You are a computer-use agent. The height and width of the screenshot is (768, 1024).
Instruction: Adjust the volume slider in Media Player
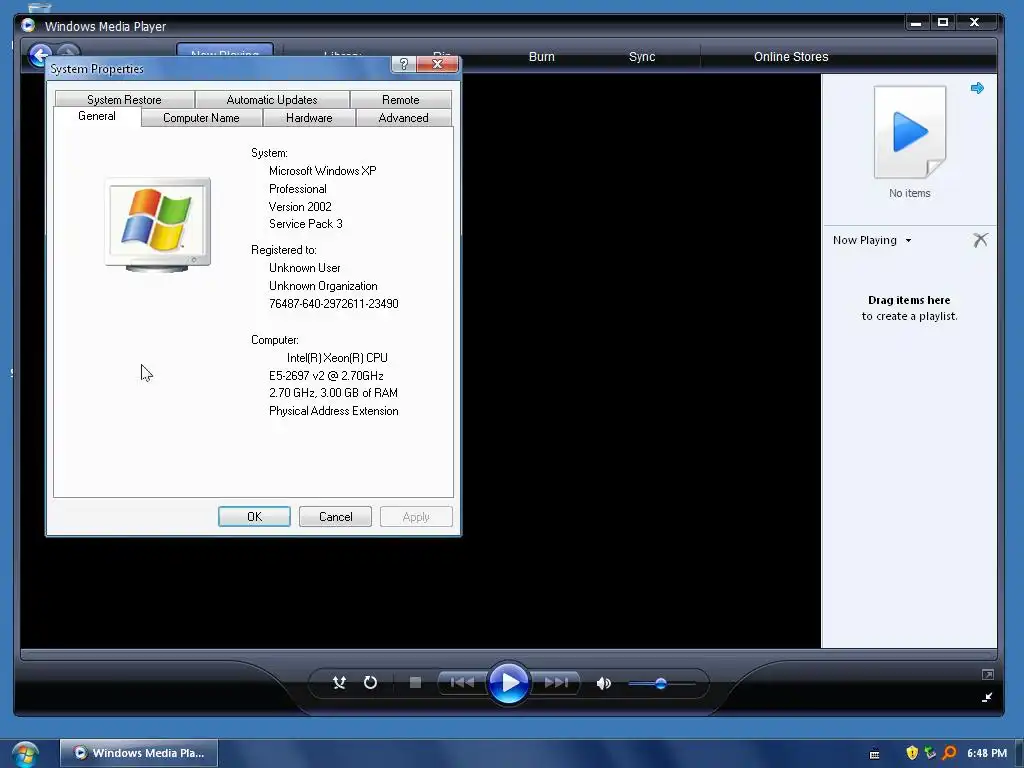pyautogui.click(x=661, y=684)
